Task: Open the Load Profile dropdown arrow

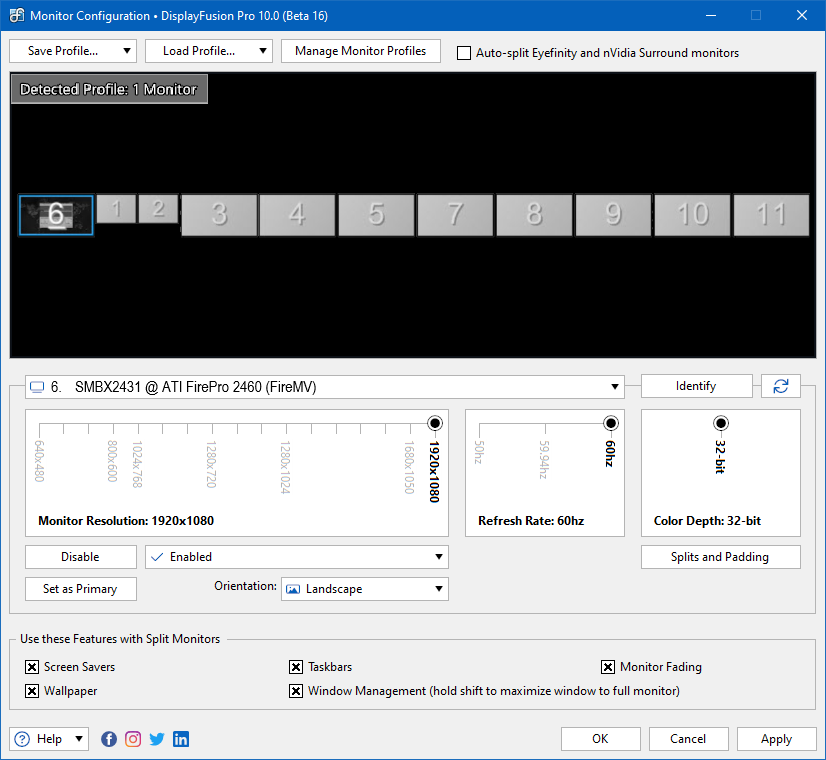Action: tap(262, 51)
